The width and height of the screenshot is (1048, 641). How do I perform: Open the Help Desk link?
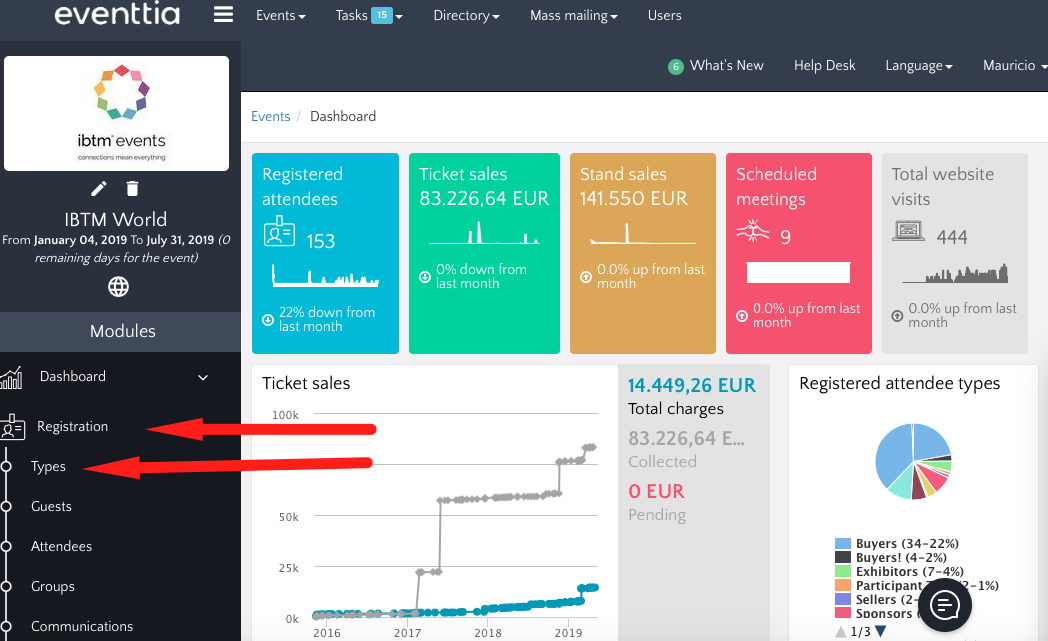pyautogui.click(x=824, y=66)
